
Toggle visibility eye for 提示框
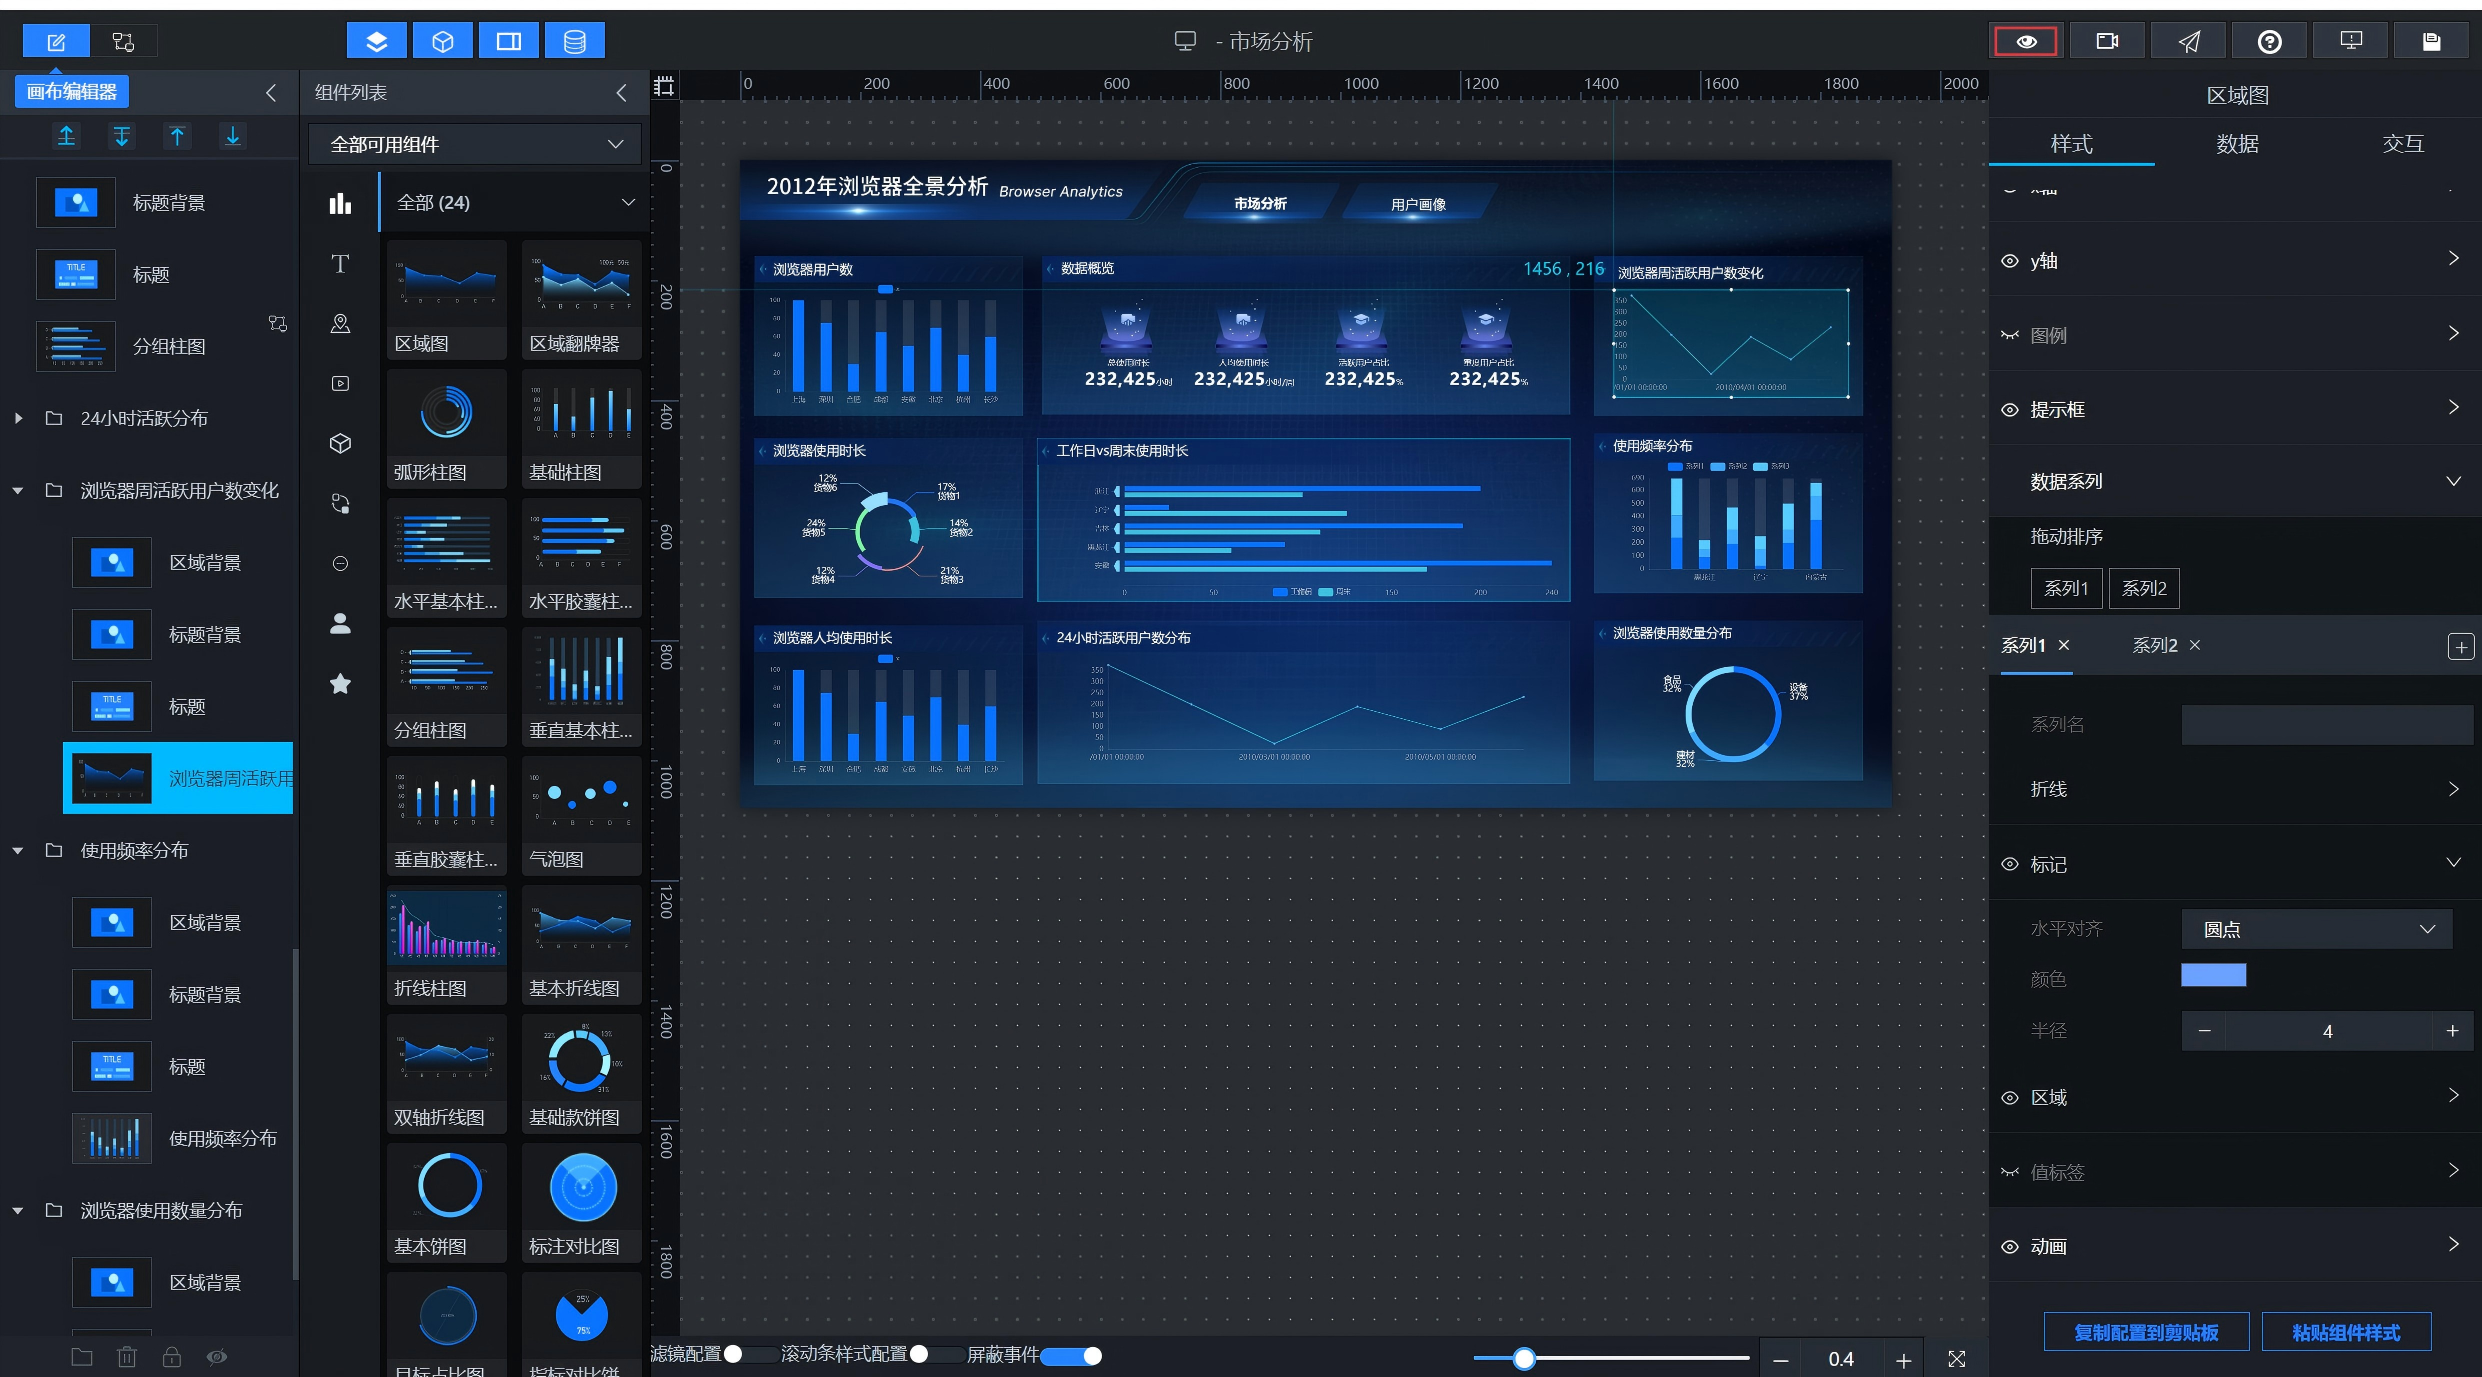coord(2010,410)
